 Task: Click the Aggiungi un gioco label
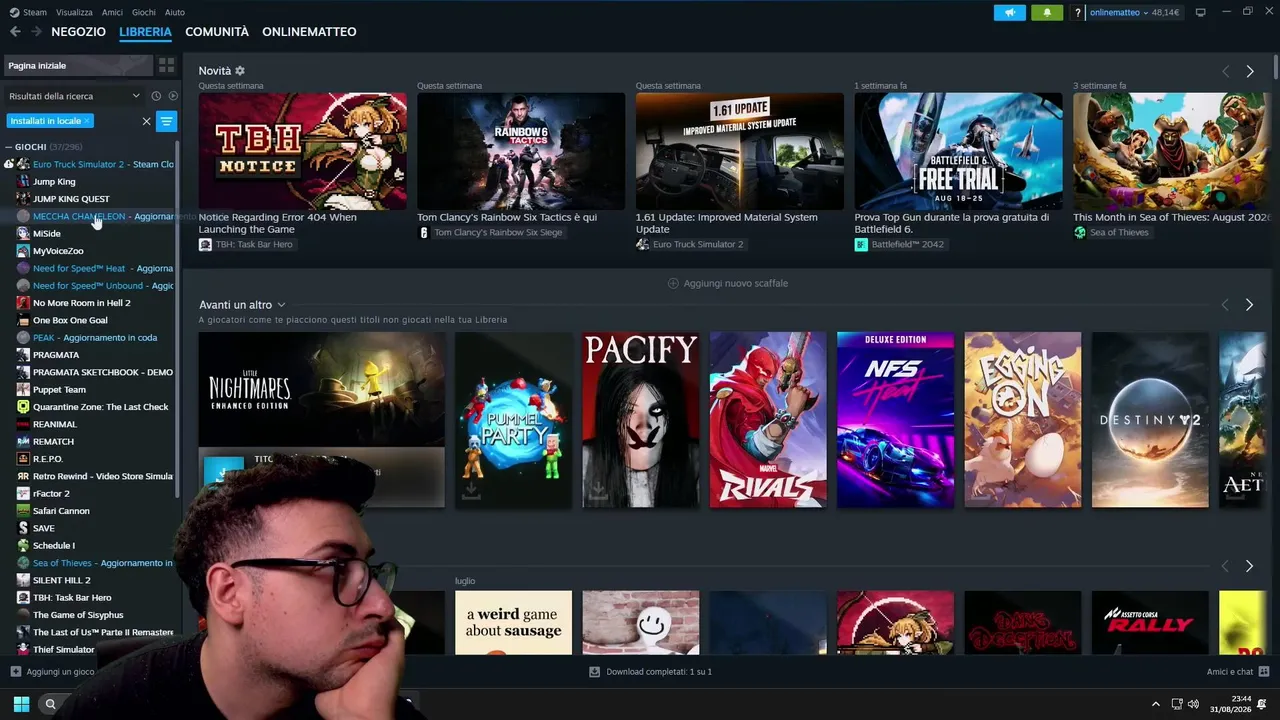[61, 672]
